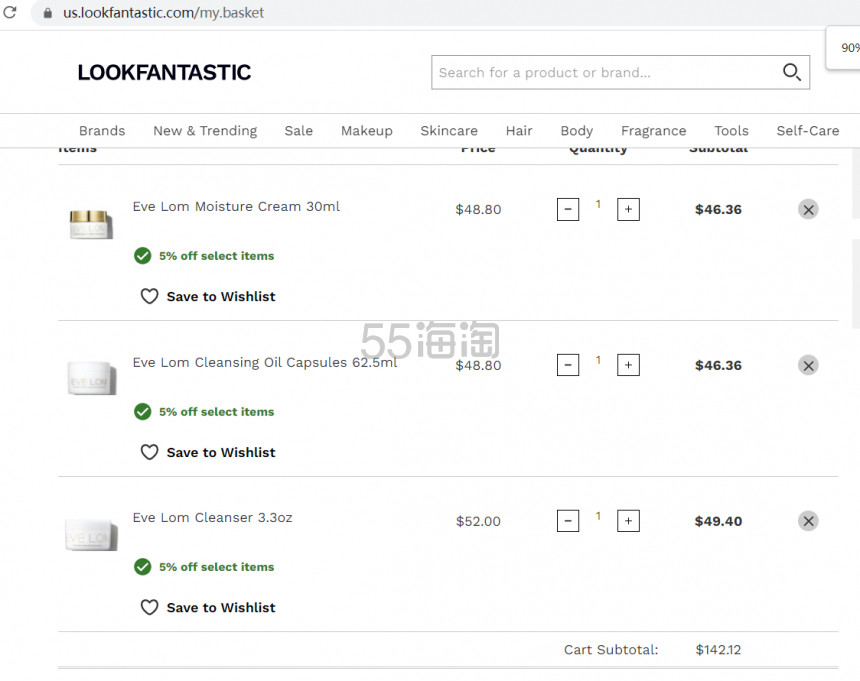Click the heart icon for Cleansing Oil Capsules wishlist
Viewport: 860px width, 681px height.
click(149, 452)
